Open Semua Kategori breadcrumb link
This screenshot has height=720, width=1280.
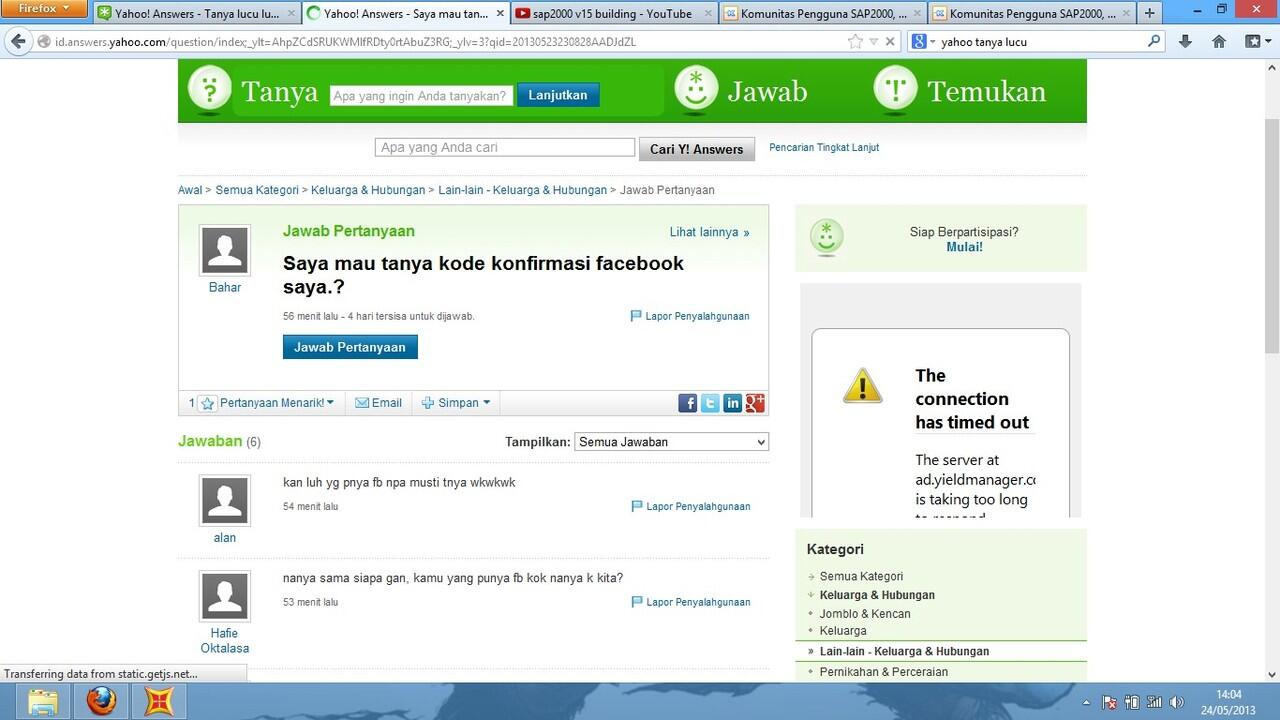[257, 190]
